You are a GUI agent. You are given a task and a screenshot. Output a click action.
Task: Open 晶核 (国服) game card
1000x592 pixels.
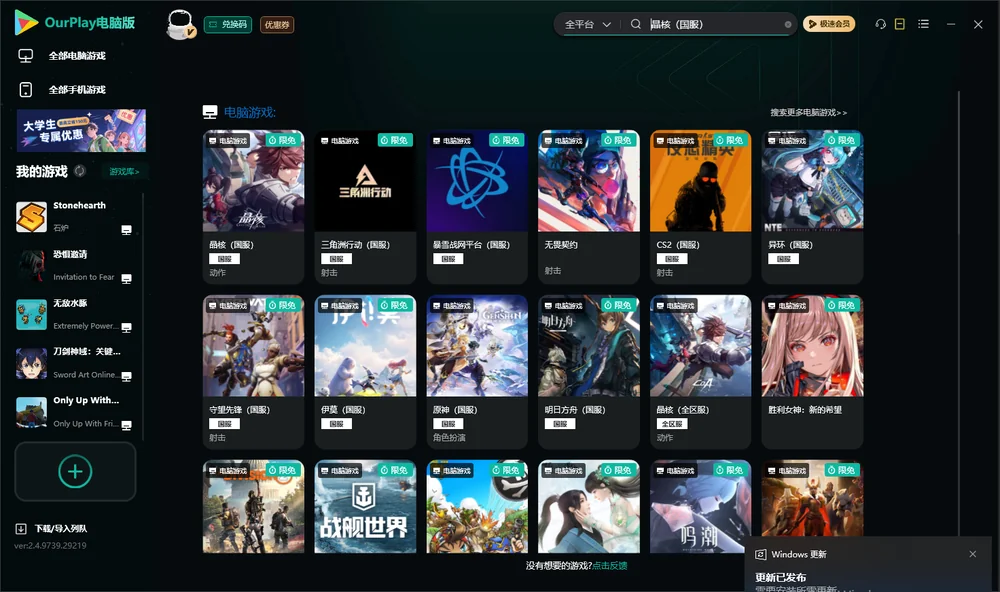pos(253,207)
